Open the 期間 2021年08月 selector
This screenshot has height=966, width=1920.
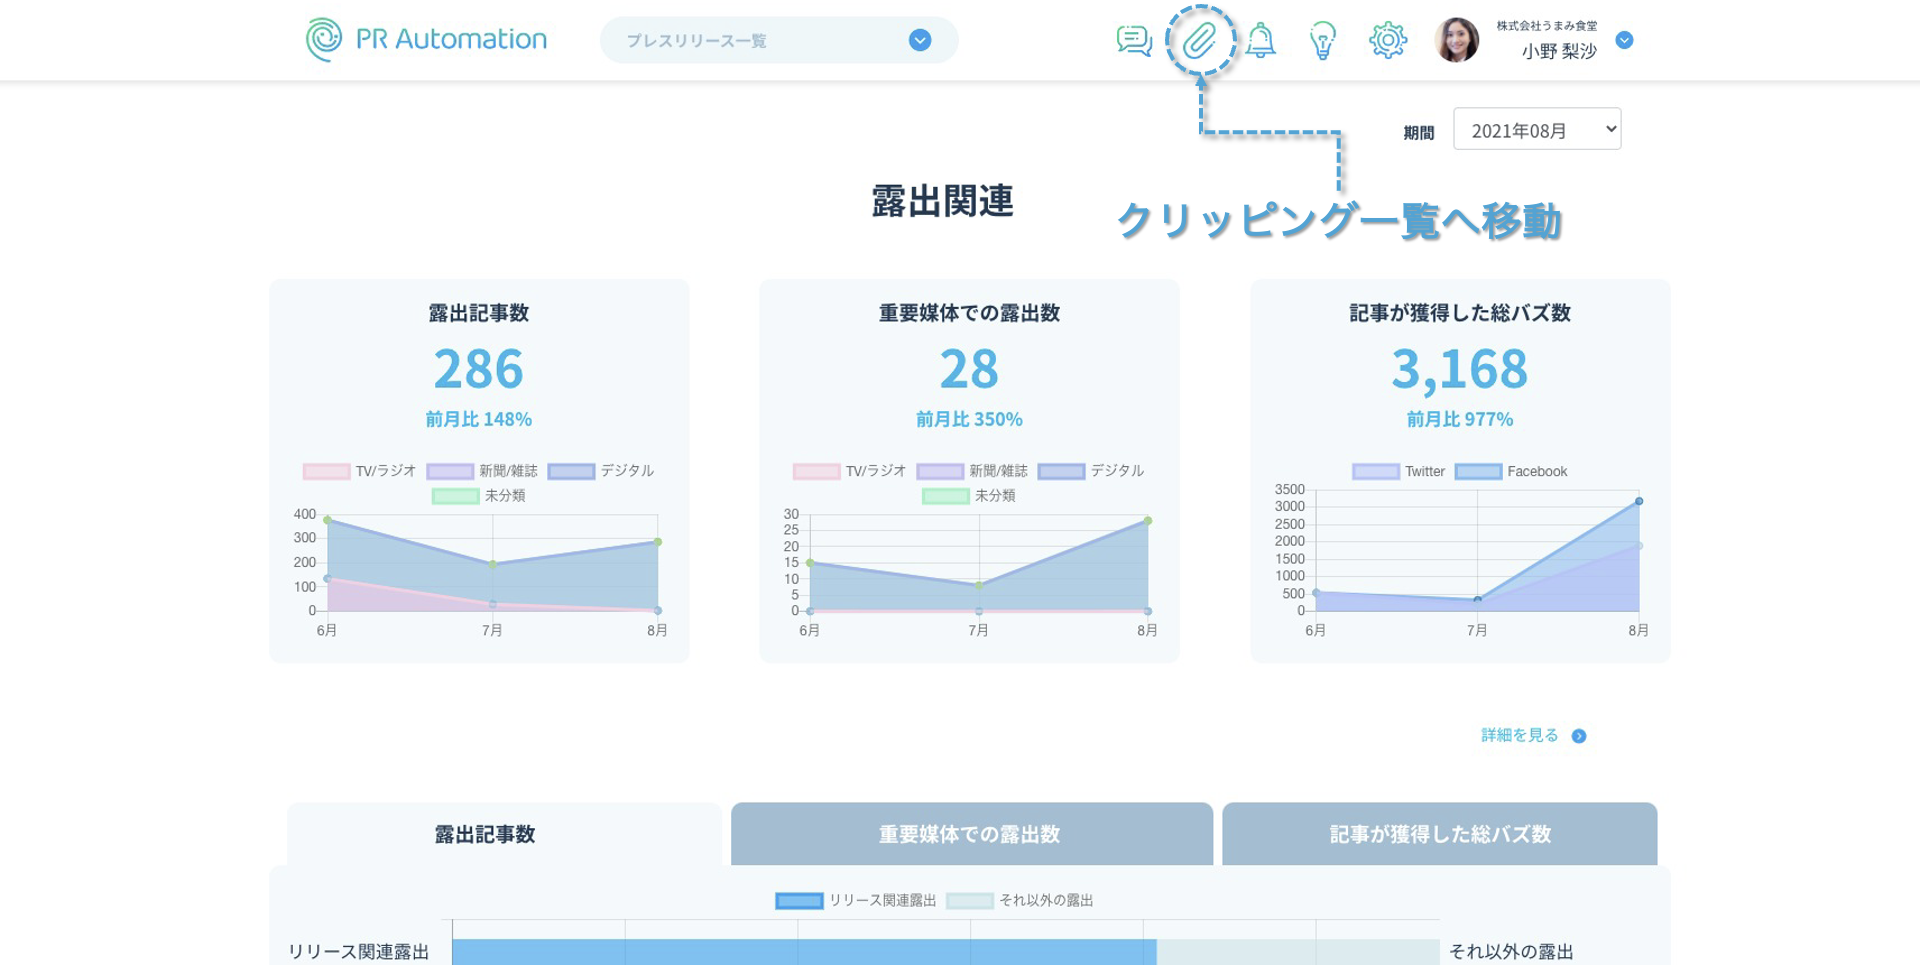1536,130
